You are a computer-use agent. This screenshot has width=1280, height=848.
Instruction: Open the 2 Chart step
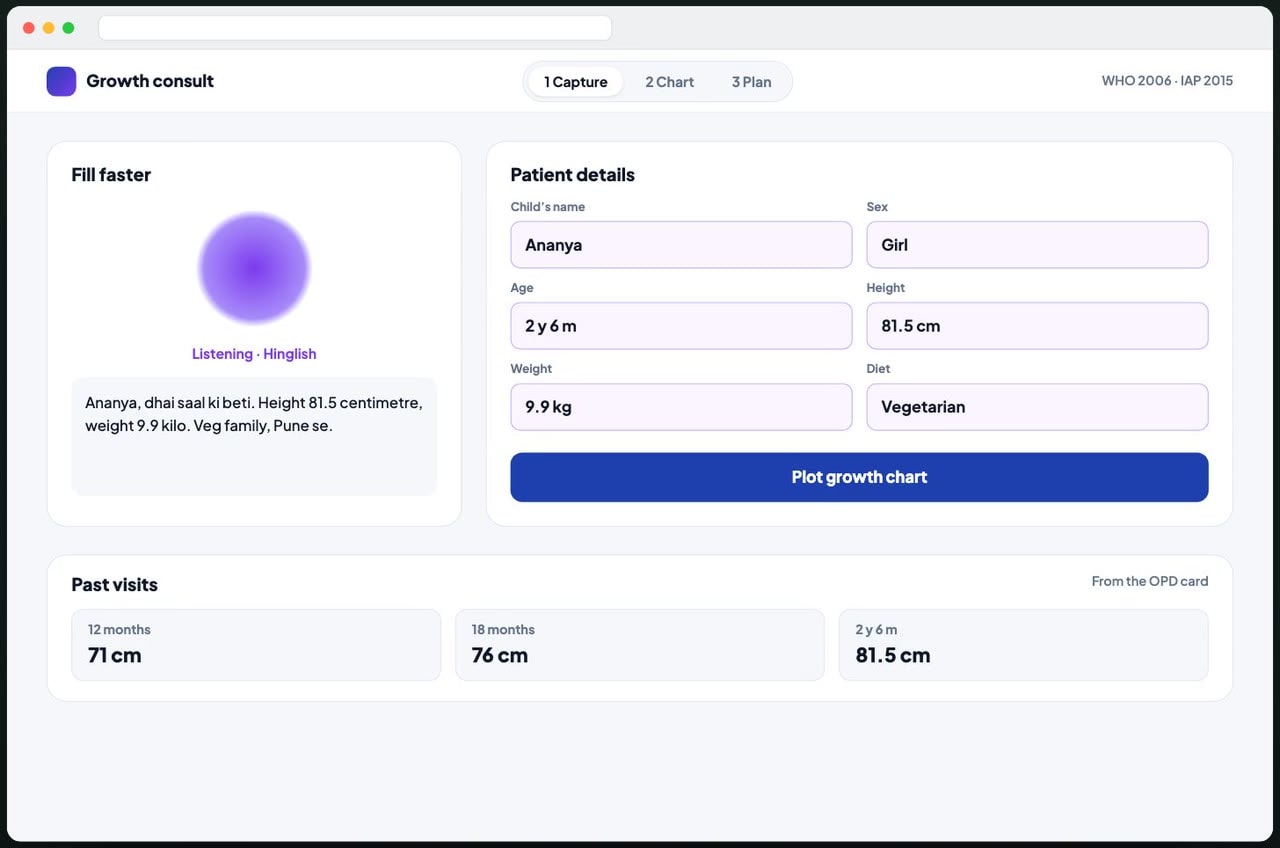[669, 82]
